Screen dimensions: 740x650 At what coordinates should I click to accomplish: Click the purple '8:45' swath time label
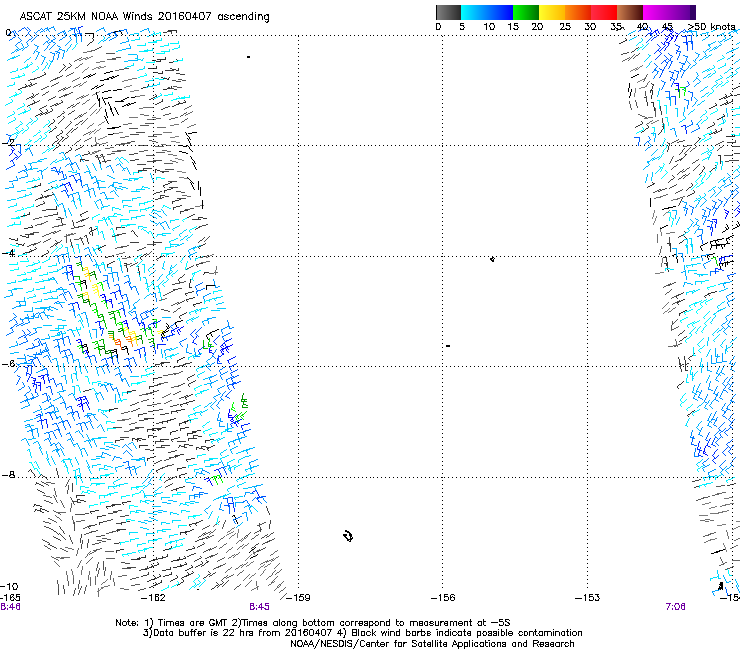point(260,607)
